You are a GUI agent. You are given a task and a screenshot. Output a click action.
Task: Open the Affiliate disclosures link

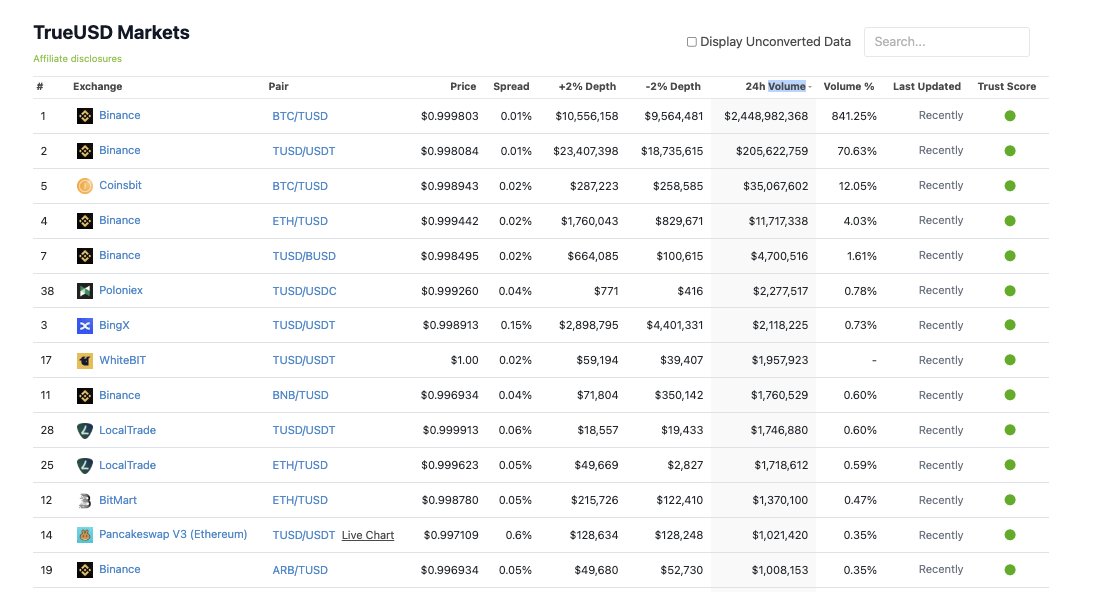pos(78,59)
